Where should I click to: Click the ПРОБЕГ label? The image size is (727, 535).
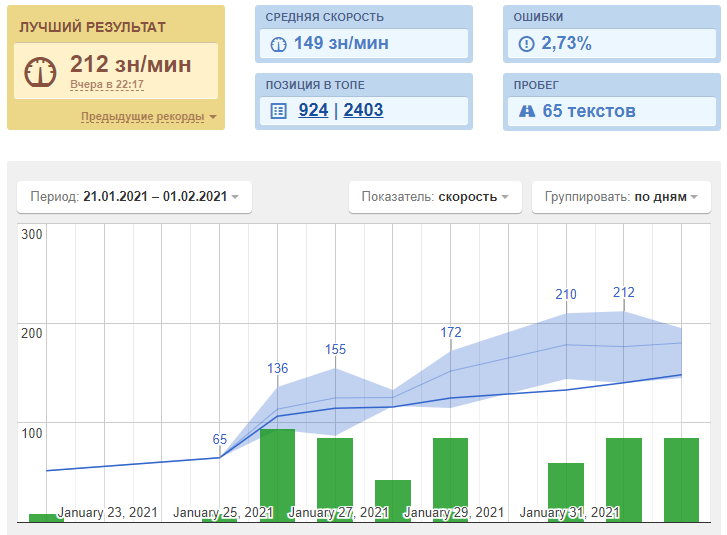(536, 85)
